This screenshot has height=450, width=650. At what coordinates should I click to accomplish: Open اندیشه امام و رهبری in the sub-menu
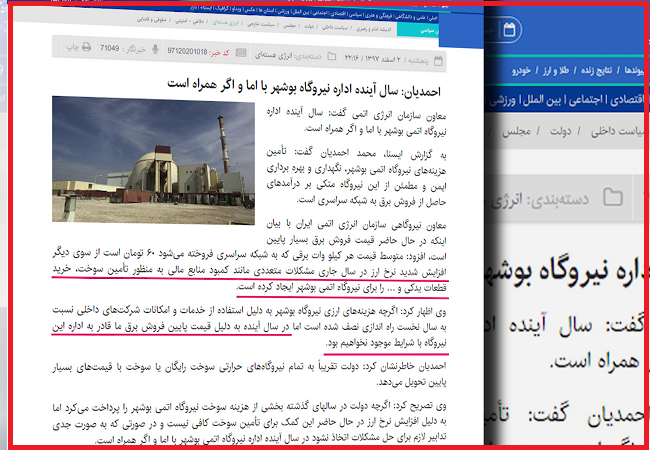(374, 29)
